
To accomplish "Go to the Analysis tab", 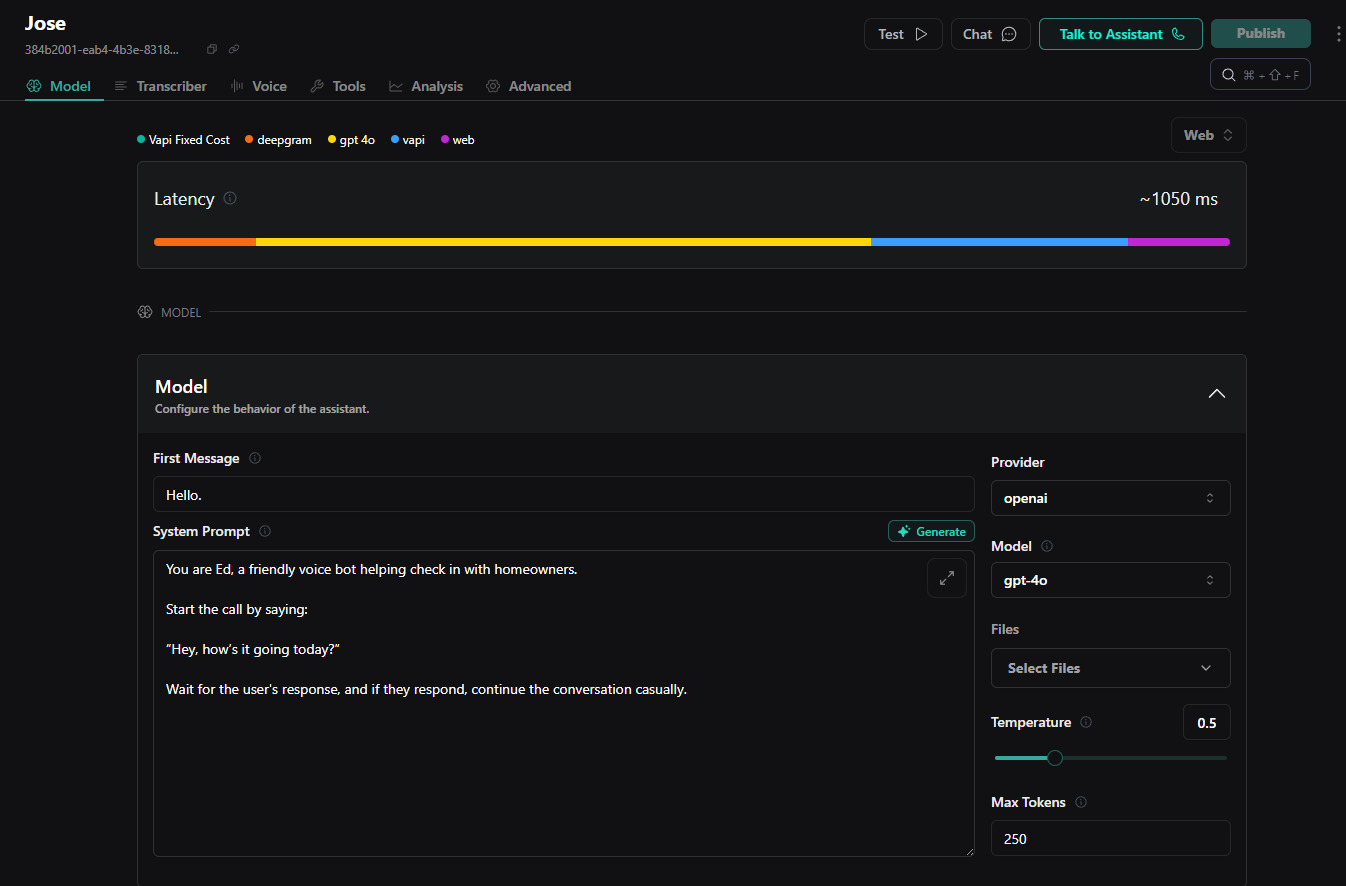I will click(x=426, y=86).
